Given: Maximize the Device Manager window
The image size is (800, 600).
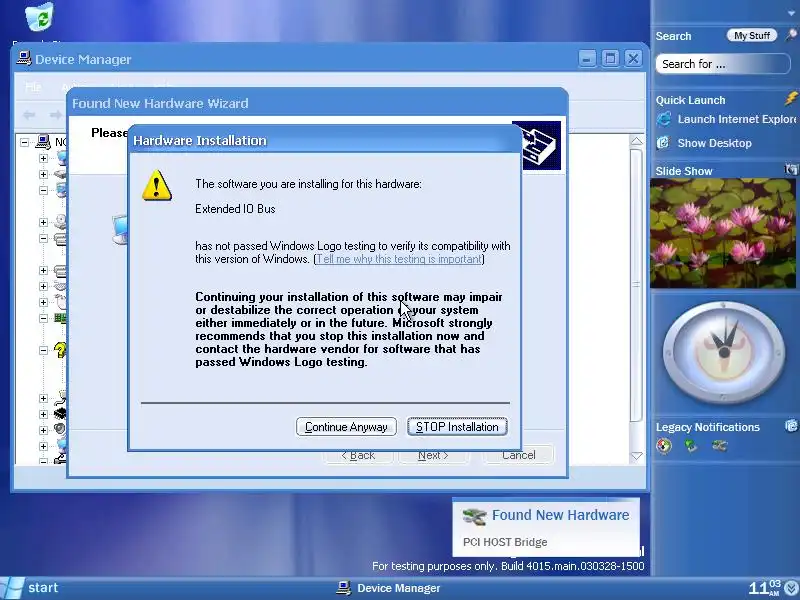Looking at the screenshot, I should click(x=610, y=59).
